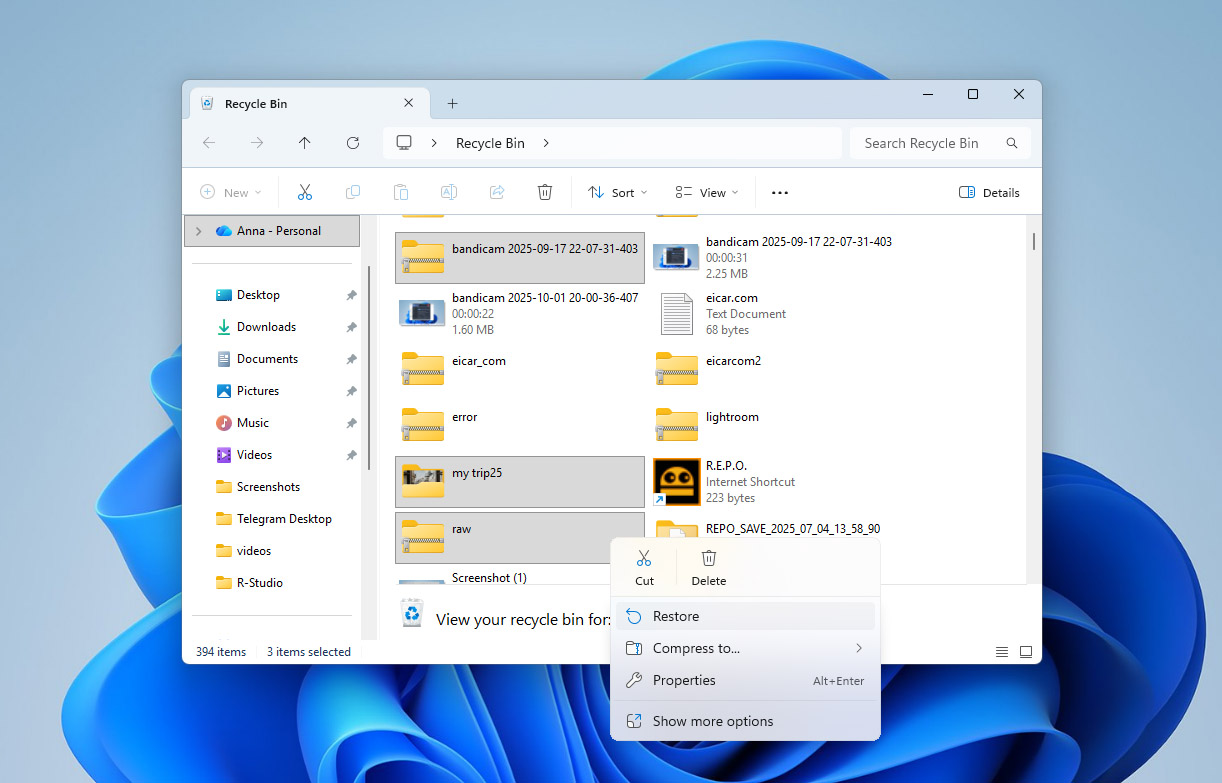Screen dimensions: 1222x783
Task: Open the Sort dropdown
Action: (x=616, y=191)
